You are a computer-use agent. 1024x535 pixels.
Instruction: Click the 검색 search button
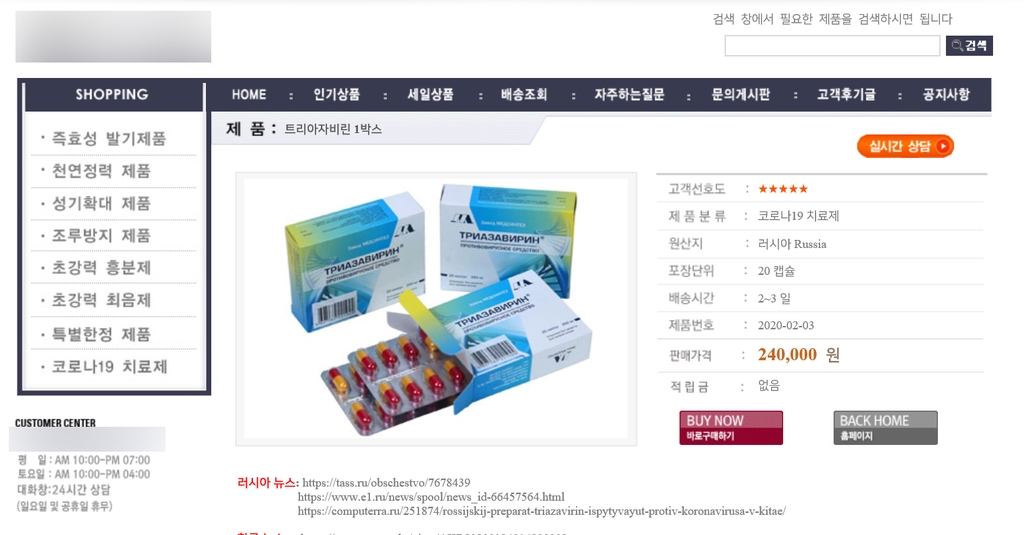tap(969, 46)
